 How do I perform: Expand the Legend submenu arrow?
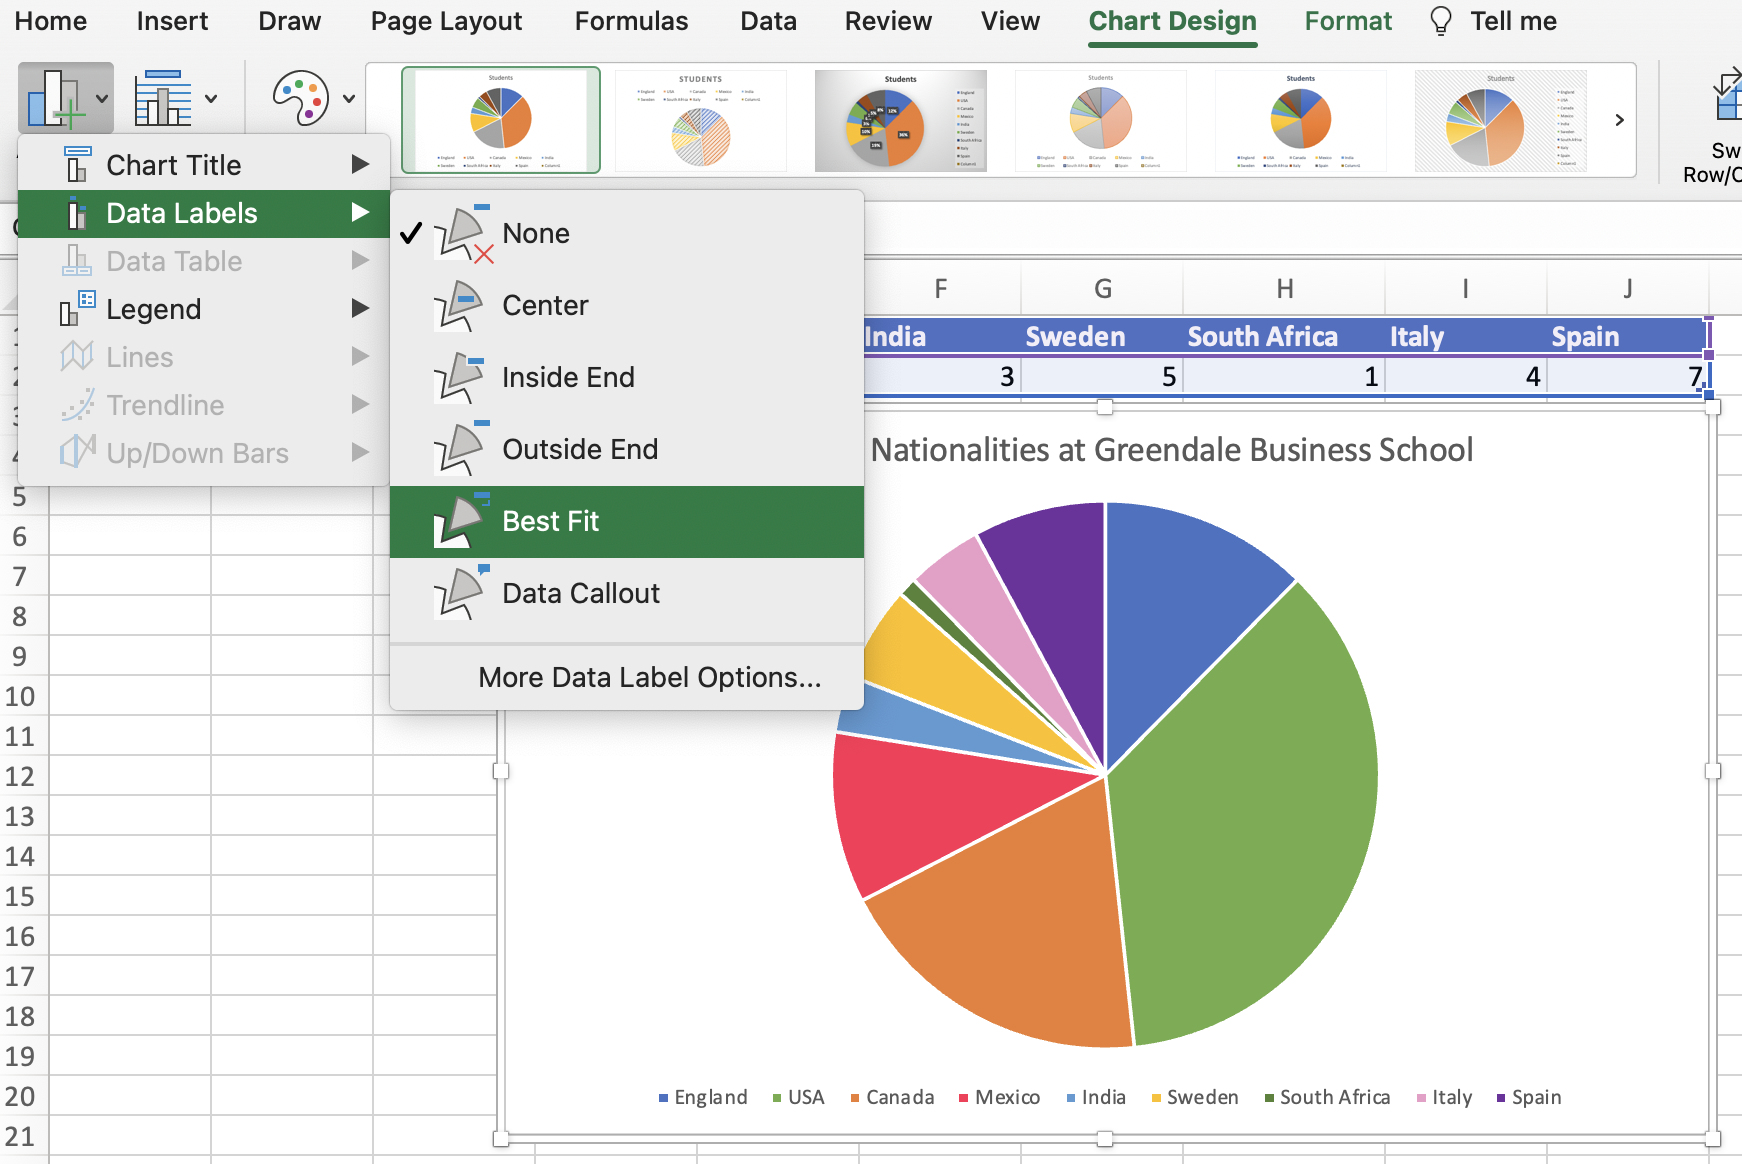click(x=360, y=308)
